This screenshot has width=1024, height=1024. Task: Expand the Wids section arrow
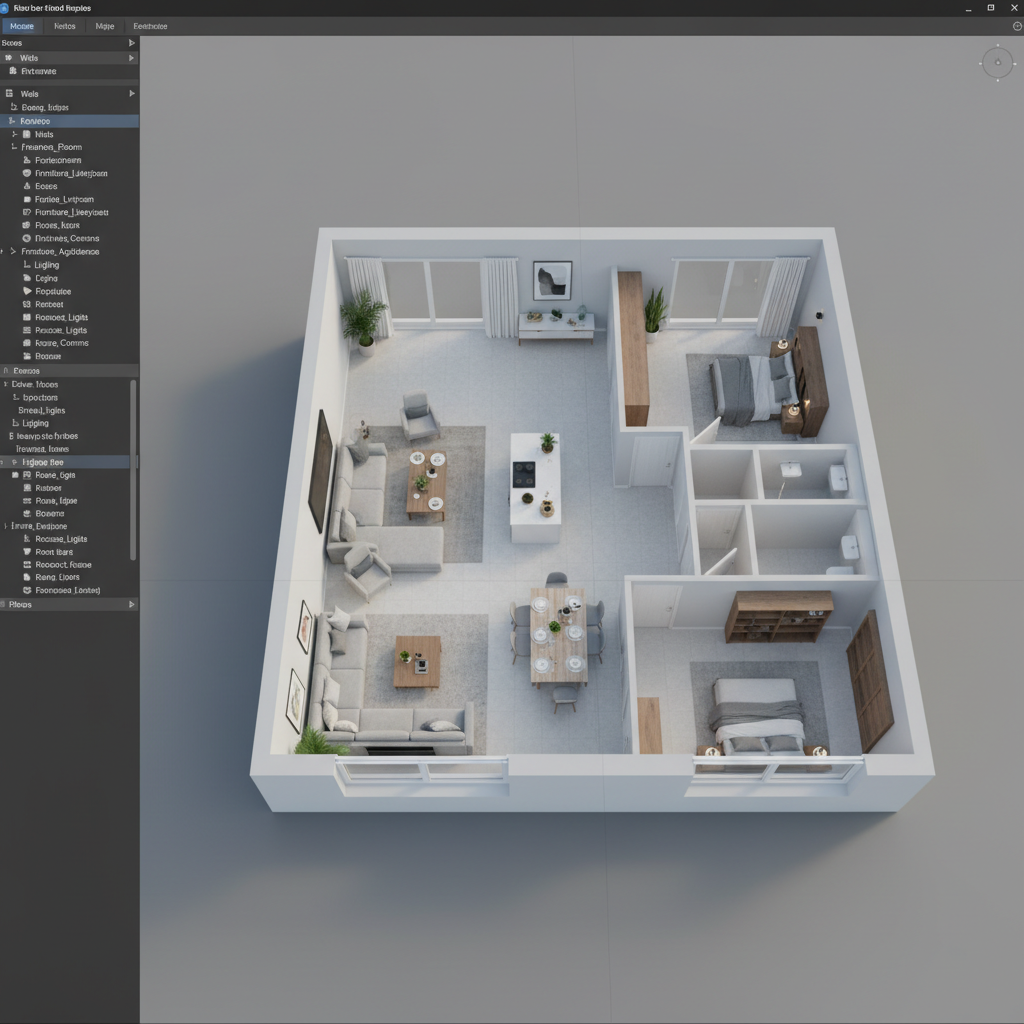pyautogui.click(x=131, y=58)
